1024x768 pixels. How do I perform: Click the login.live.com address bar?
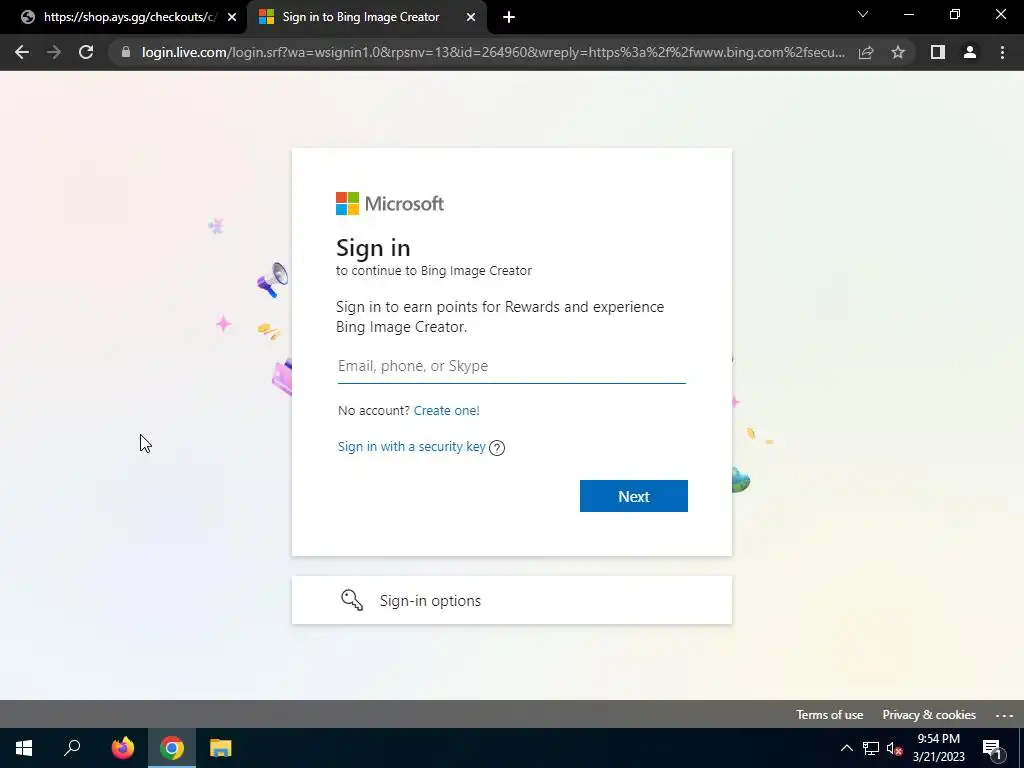[493, 52]
